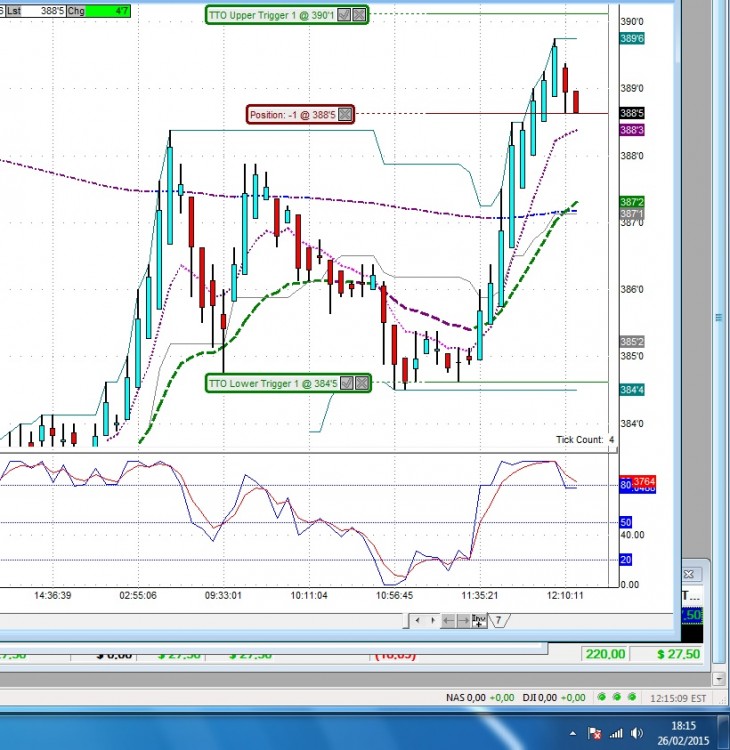
Task: Confirm the TTO Upper Trigger checkmark icon
Action: click(x=343, y=15)
